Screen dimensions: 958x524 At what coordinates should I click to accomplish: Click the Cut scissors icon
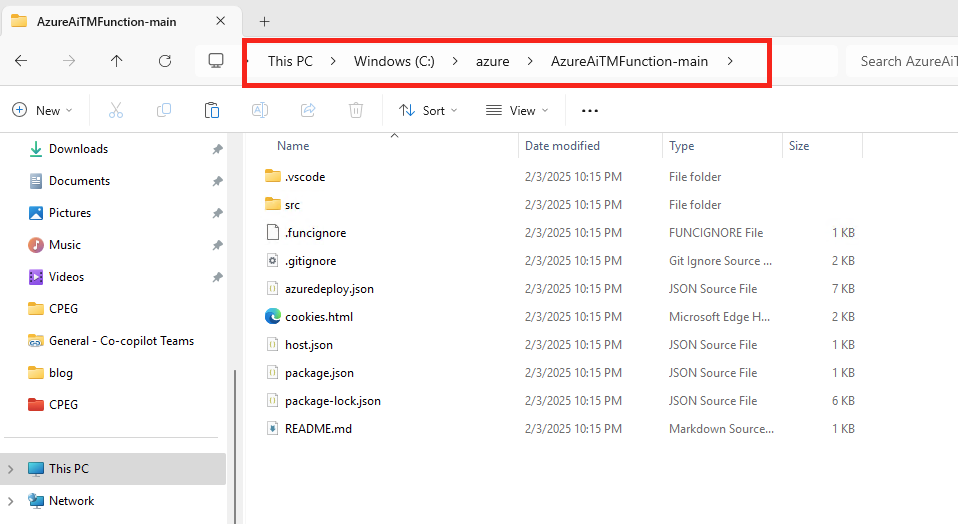(115, 111)
